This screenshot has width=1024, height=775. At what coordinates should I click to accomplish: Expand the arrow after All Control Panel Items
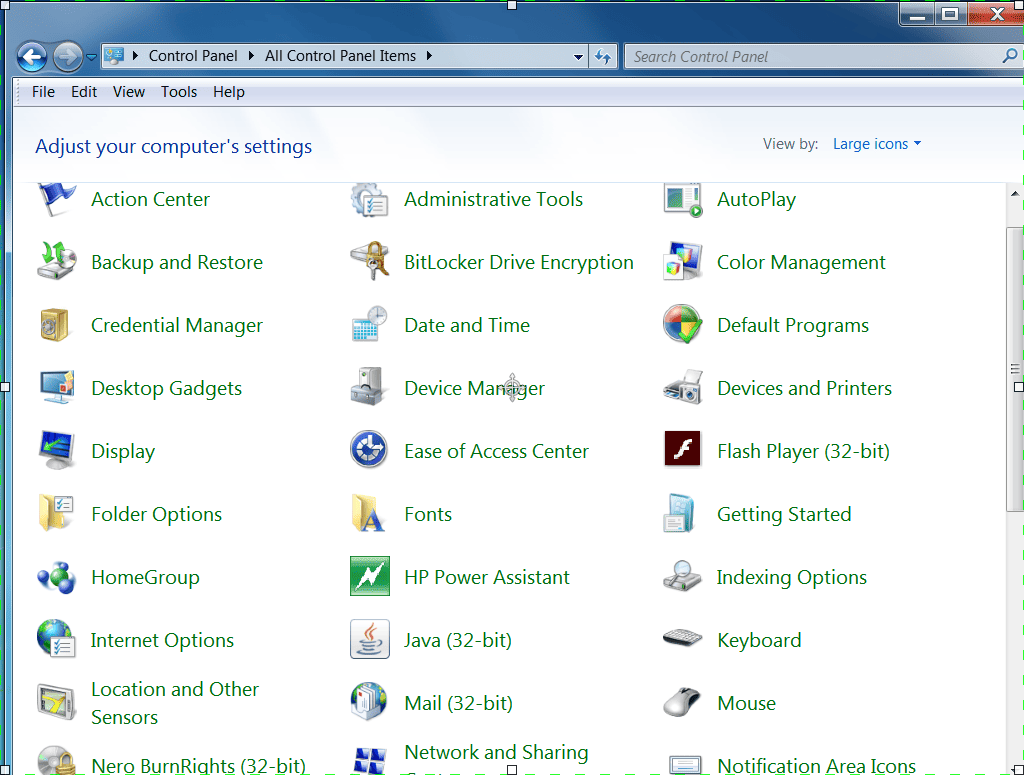429,56
